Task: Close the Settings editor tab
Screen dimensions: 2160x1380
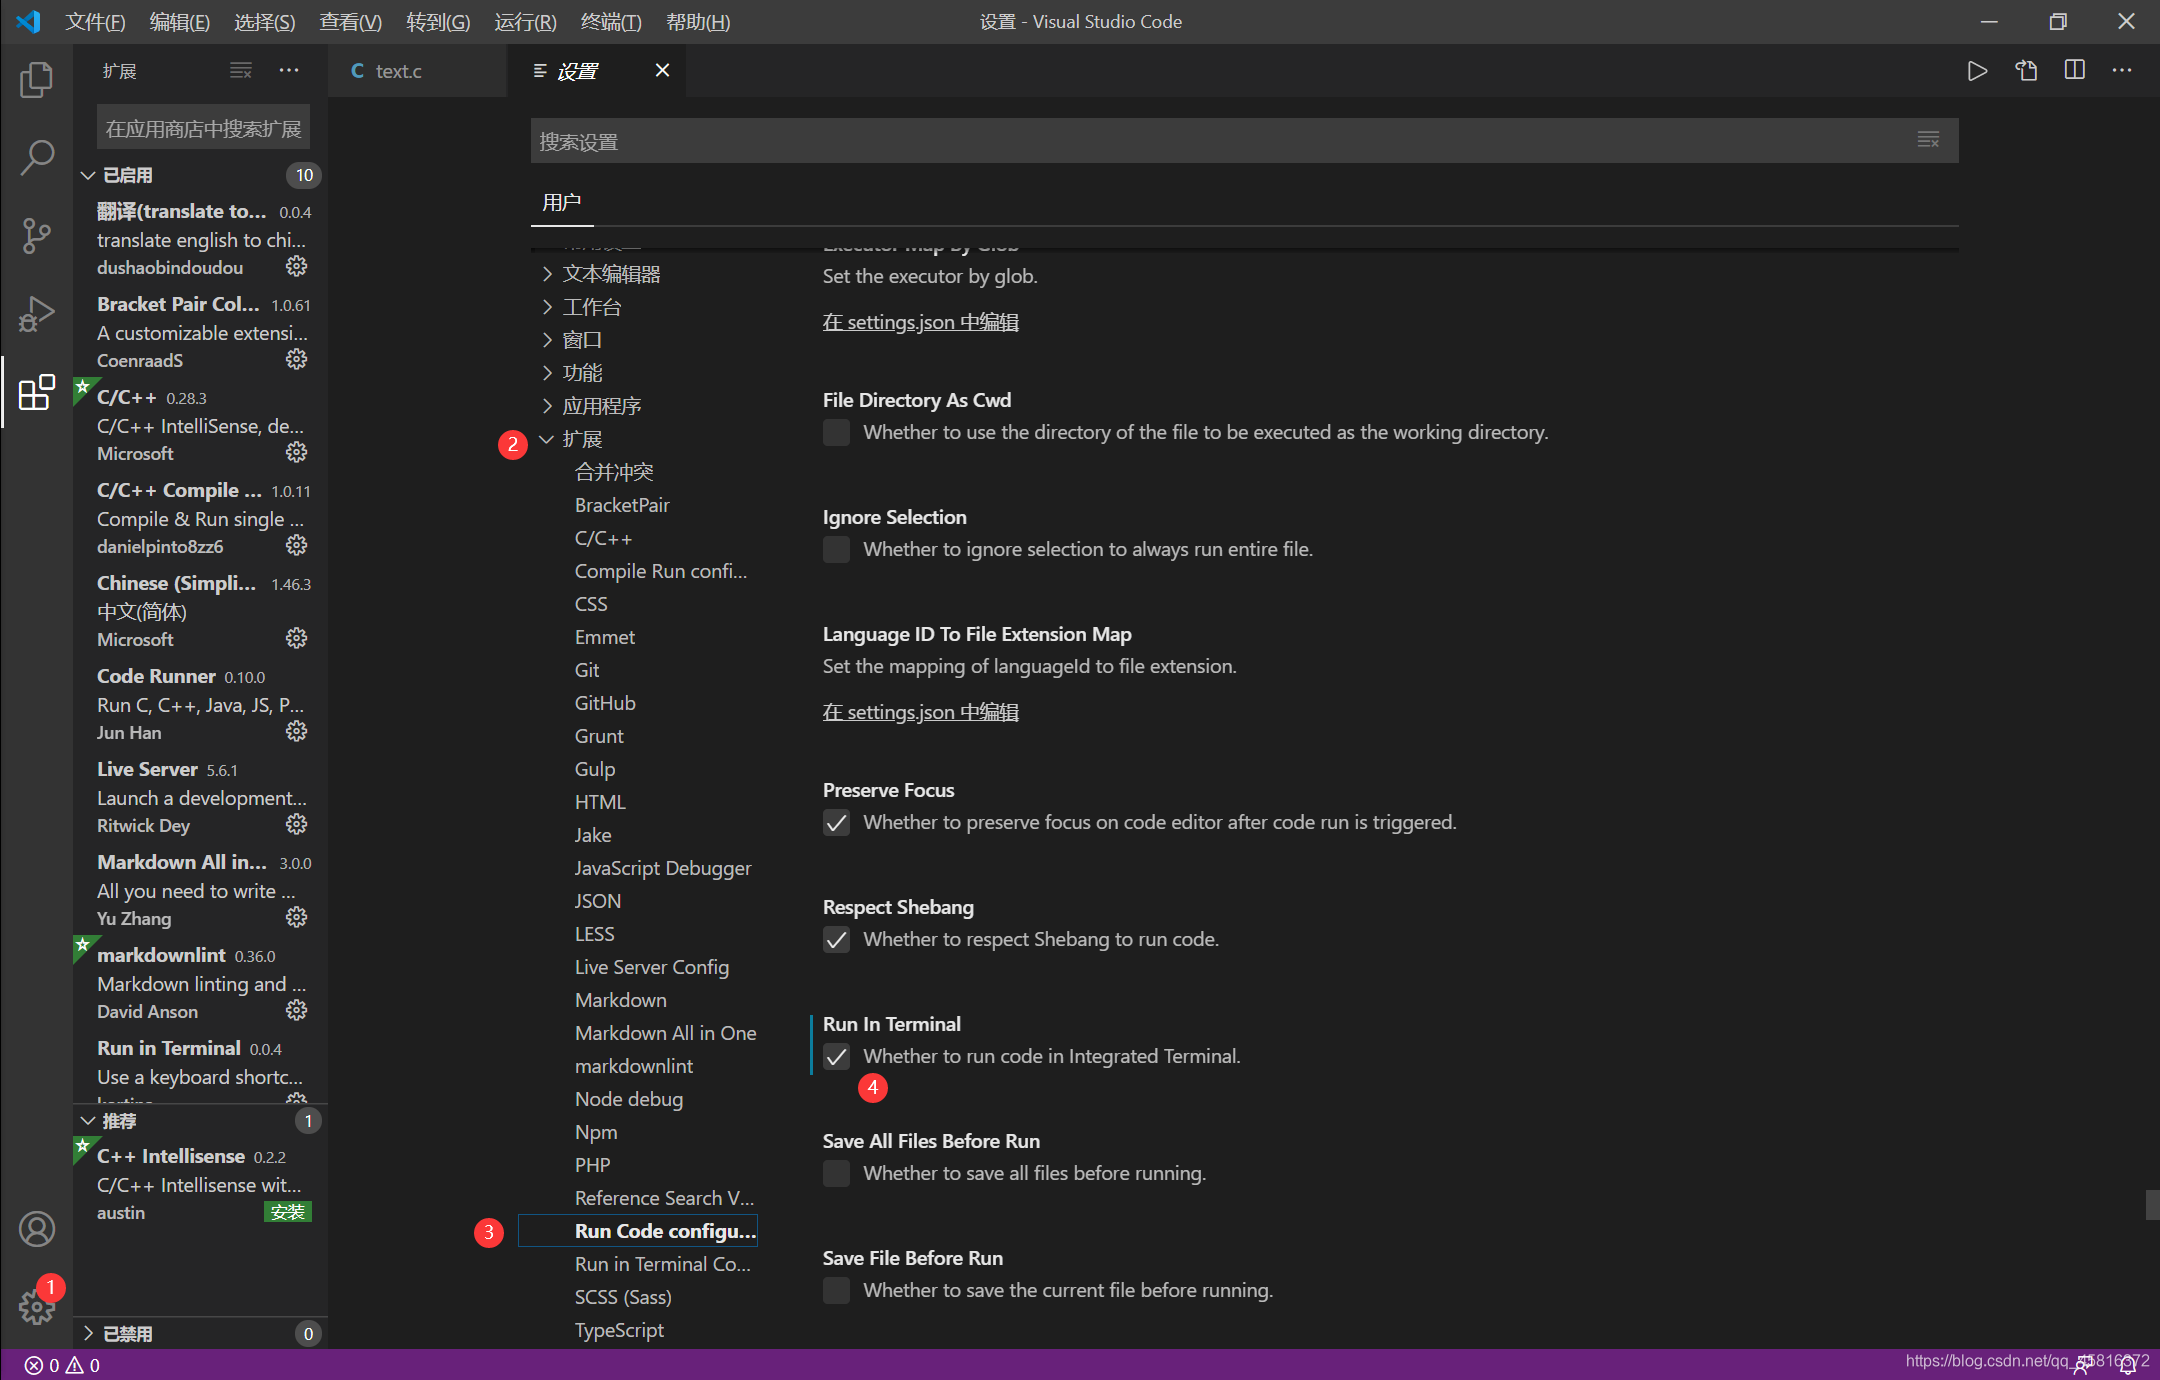Action: 662,70
